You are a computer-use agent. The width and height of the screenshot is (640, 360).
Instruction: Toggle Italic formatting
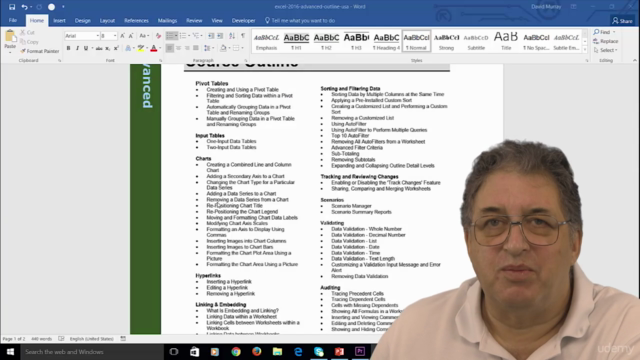(x=77, y=48)
